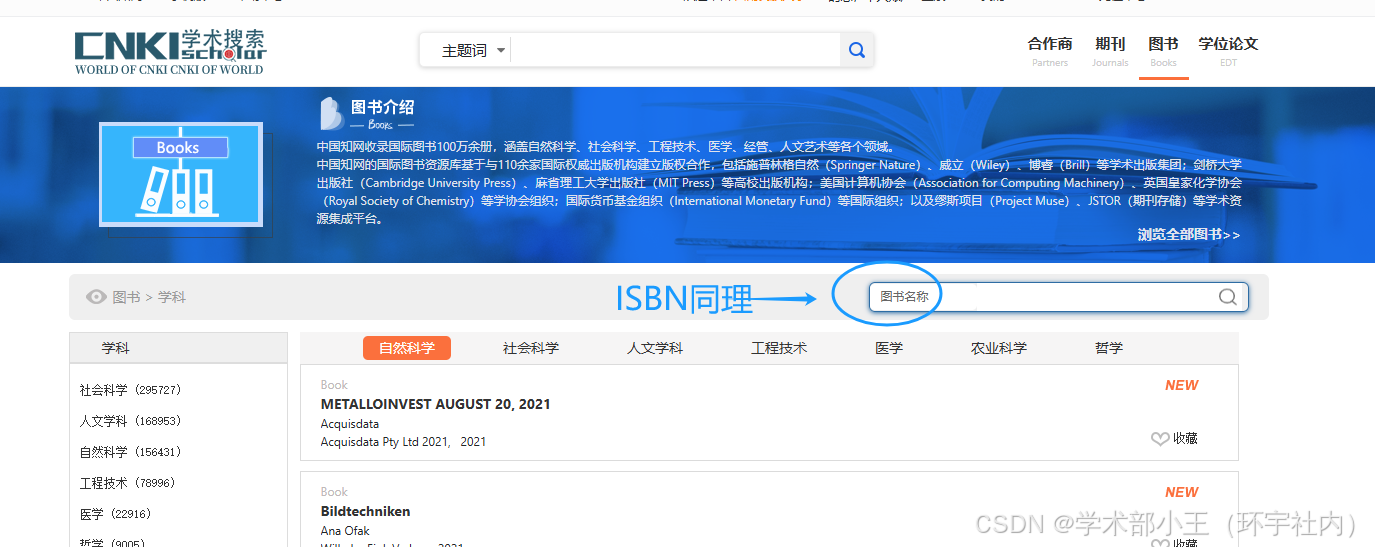Click NEW badge on METALLOINVEST entry
Viewport: 1375px width, 547px height.
[1181, 385]
